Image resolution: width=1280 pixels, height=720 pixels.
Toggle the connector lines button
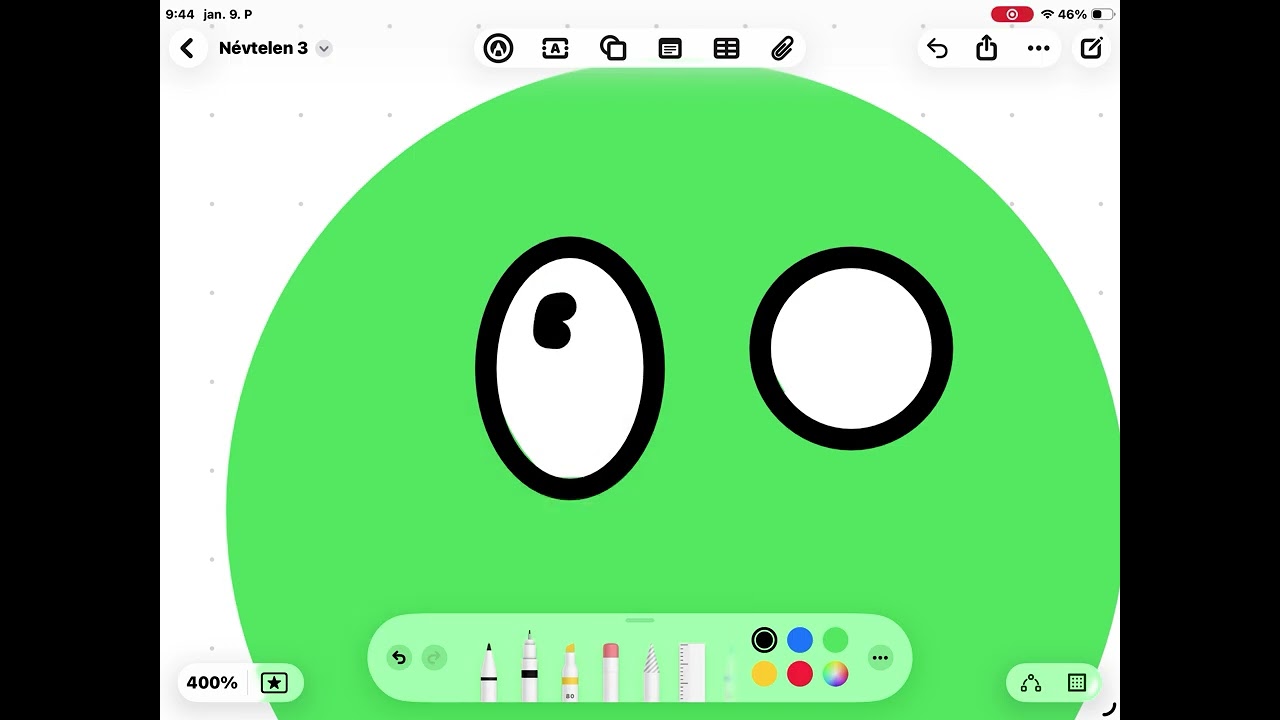pos(1031,683)
